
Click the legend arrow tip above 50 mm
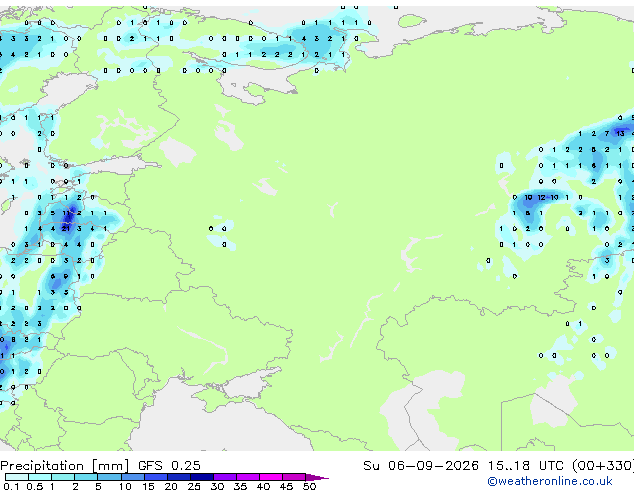tap(317, 477)
